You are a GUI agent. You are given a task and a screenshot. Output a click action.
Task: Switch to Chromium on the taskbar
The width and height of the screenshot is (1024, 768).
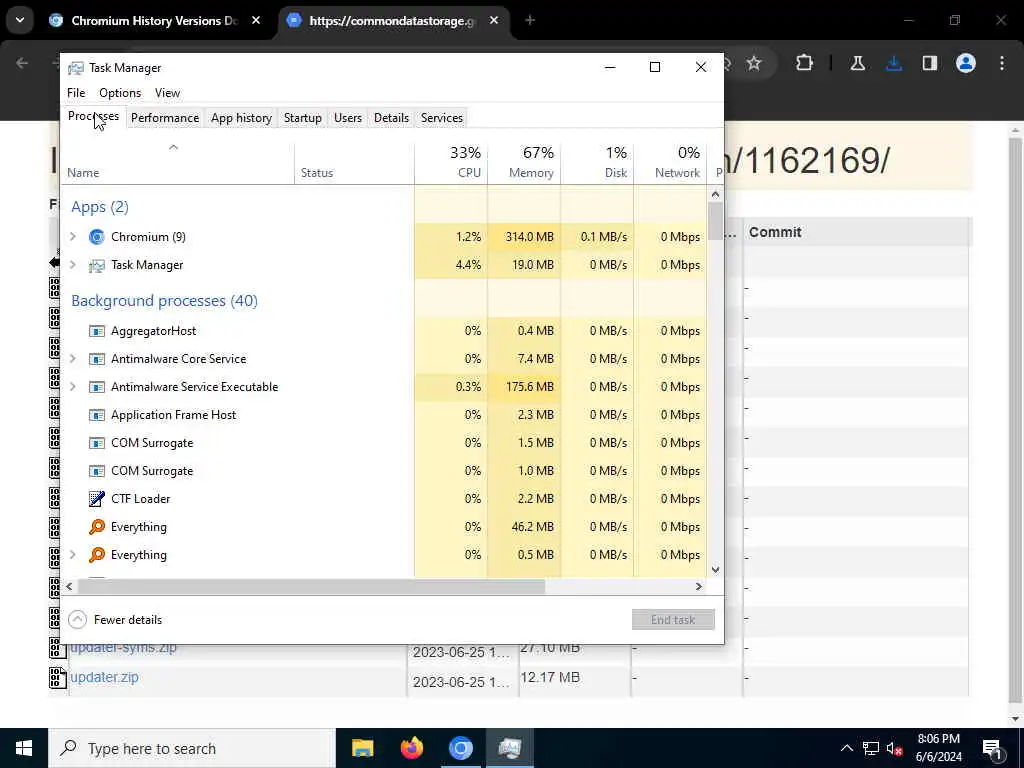coord(460,748)
